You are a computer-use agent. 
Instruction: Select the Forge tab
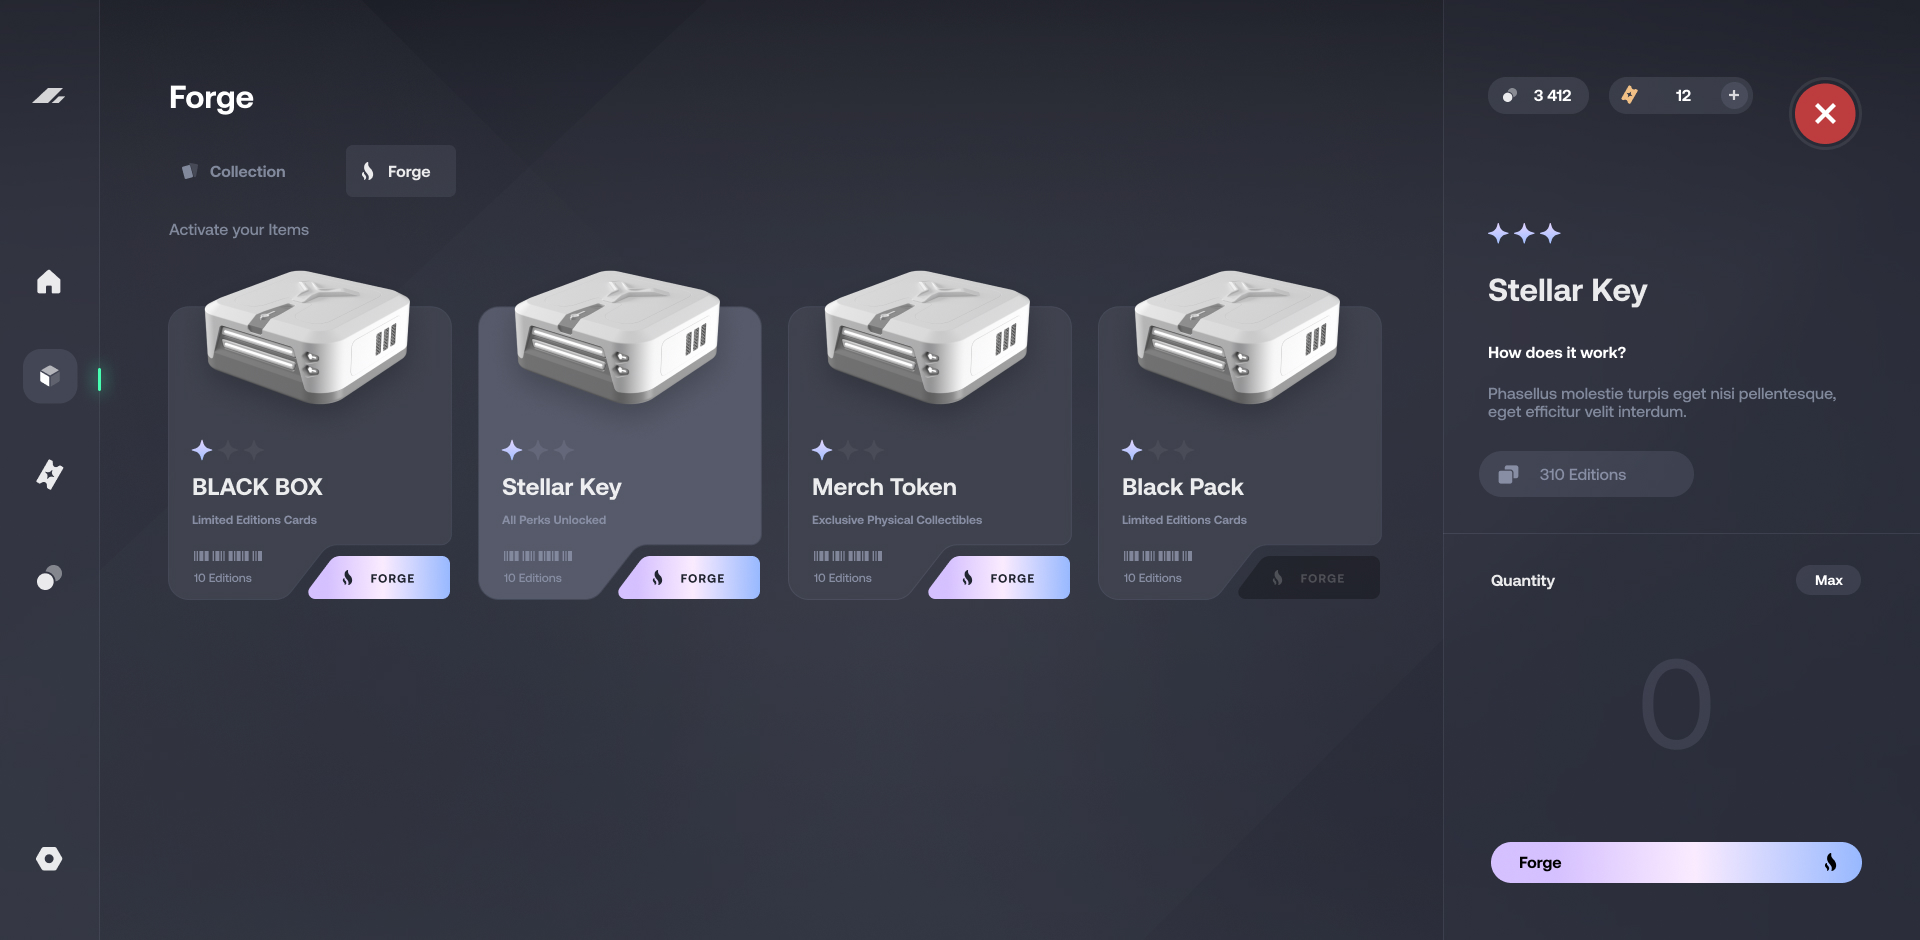401,171
